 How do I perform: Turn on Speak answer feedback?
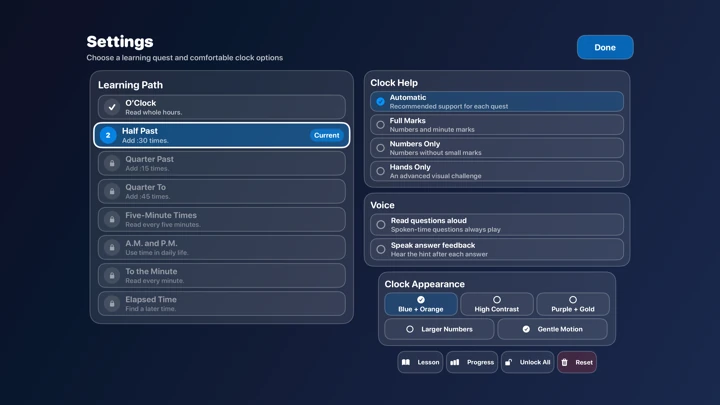497,249
